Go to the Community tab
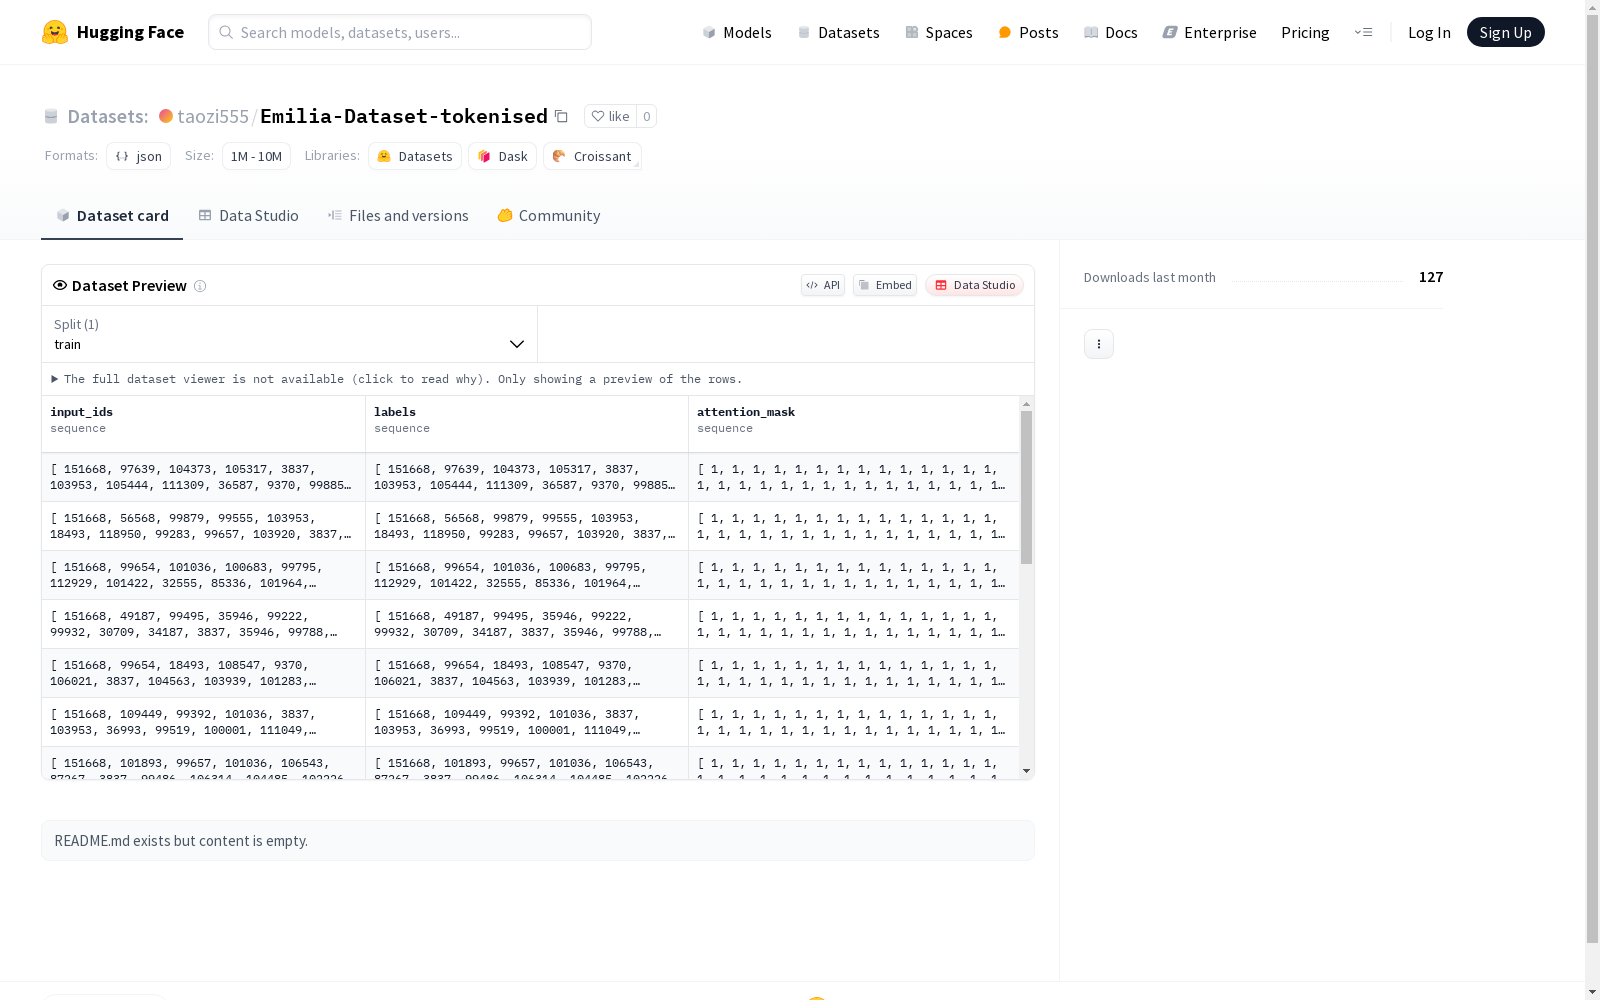 pos(549,216)
